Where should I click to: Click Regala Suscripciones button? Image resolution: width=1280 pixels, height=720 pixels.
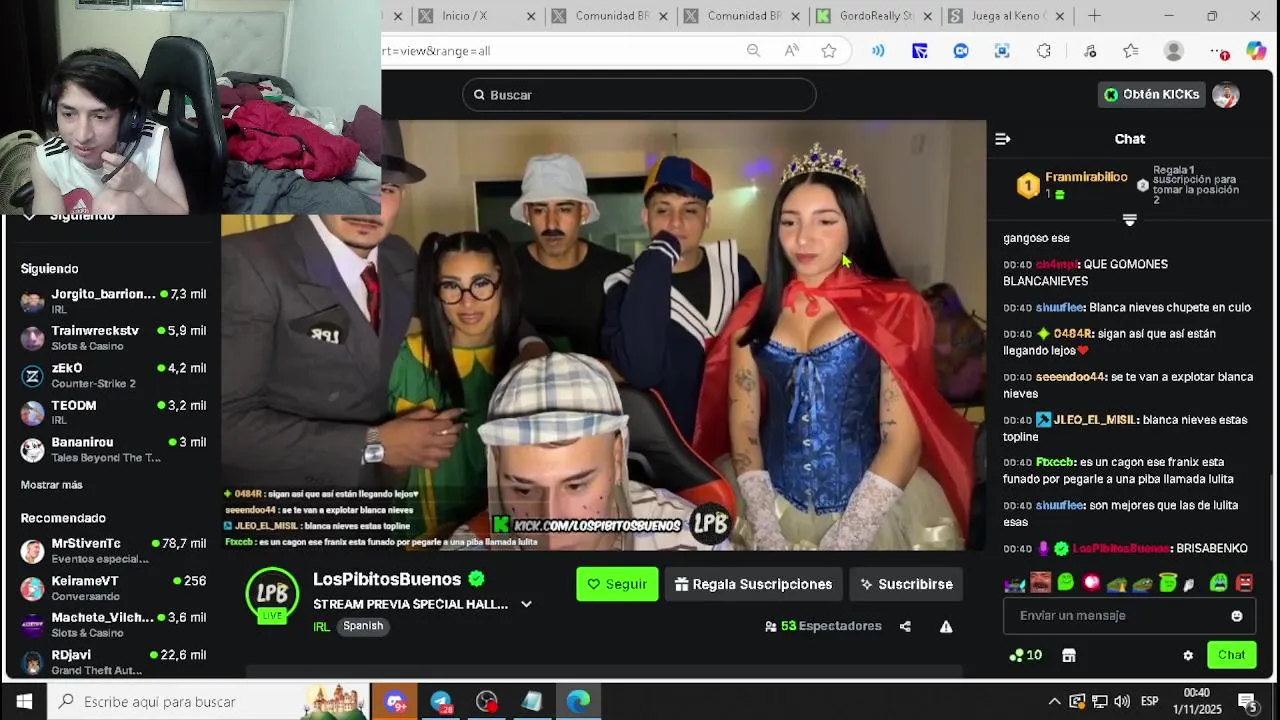click(x=754, y=585)
